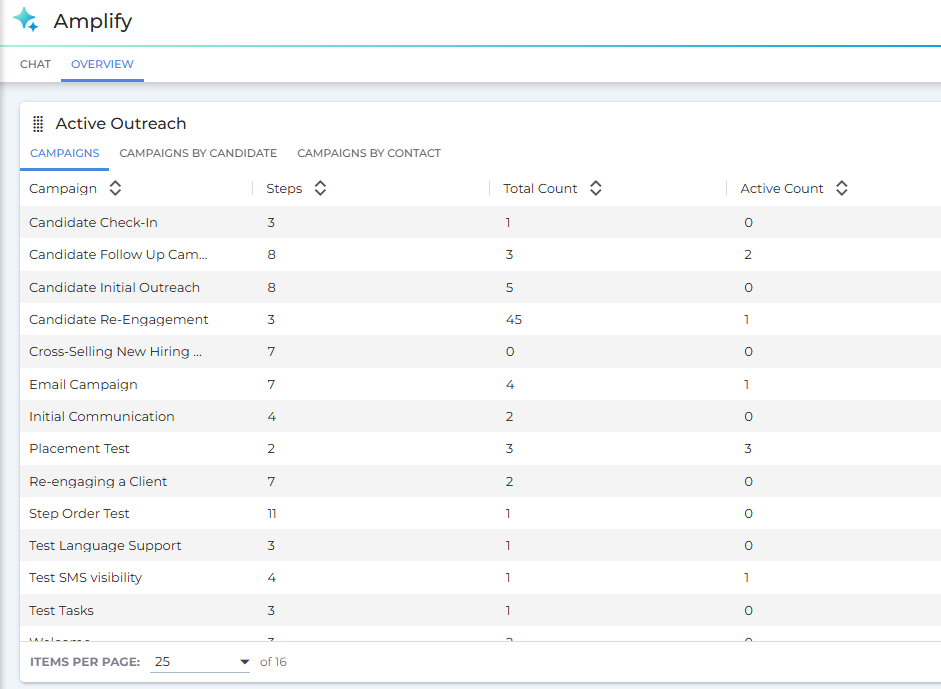Click the Active Outreach panel title
This screenshot has width=941, height=689.
point(121,124)
